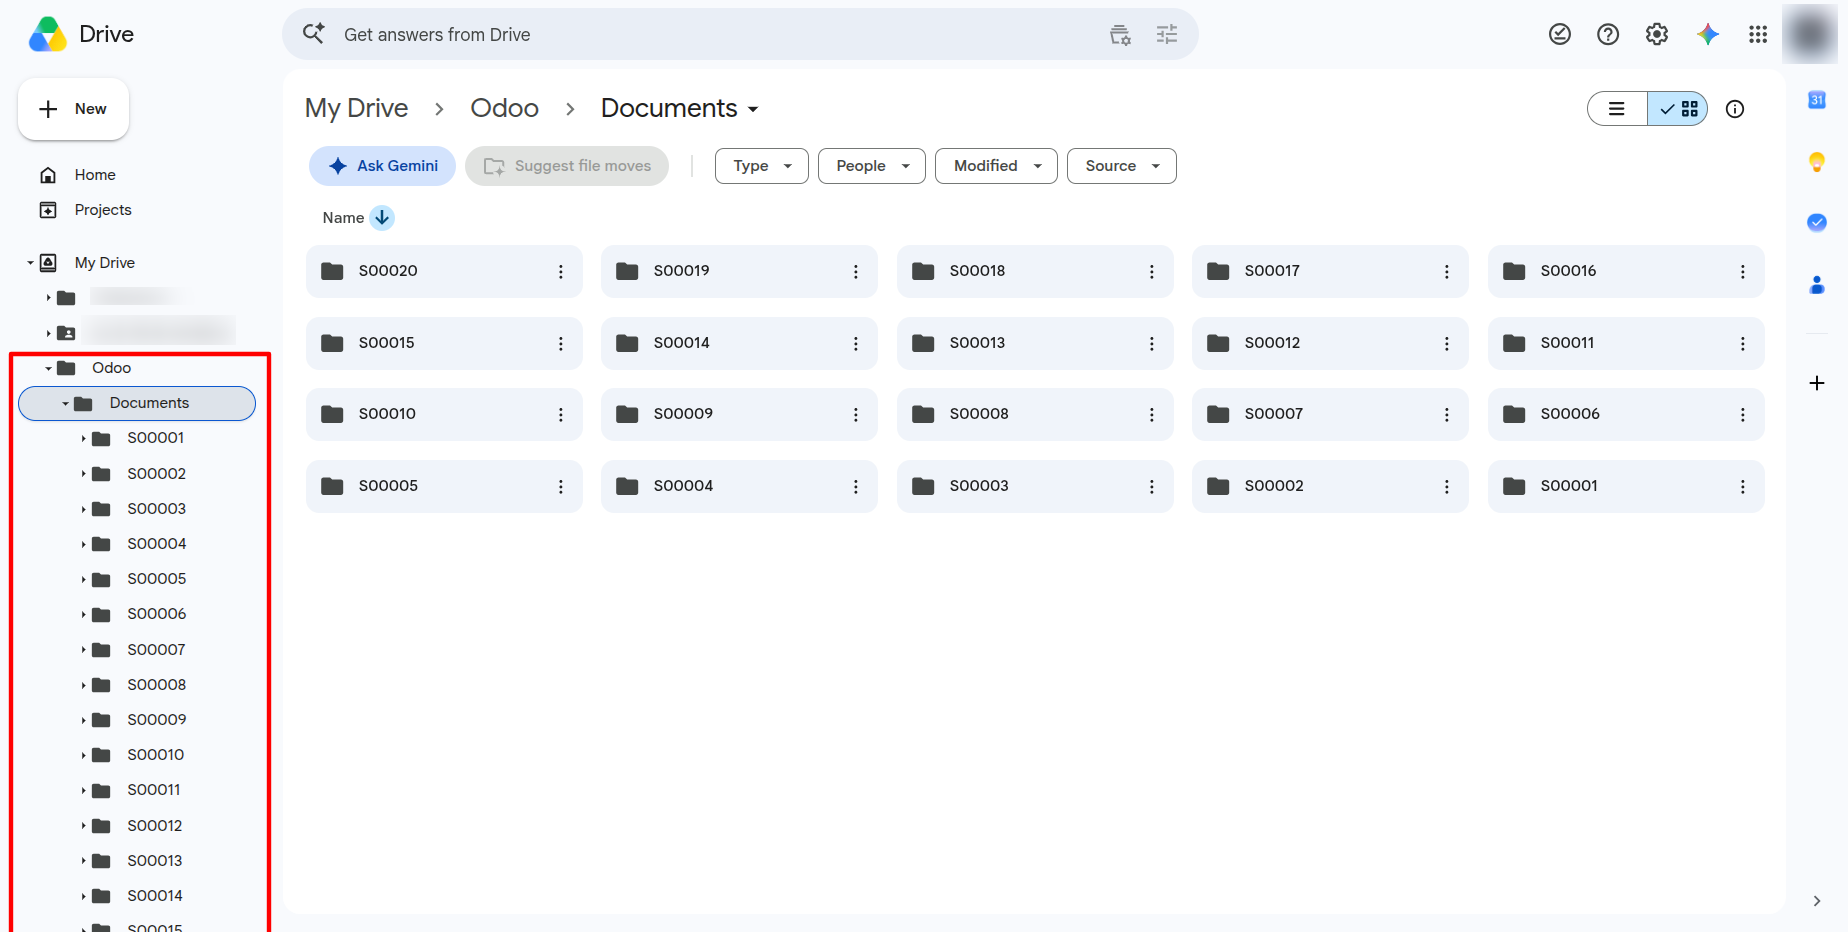Open the Settings gear icon
This screenshot has height=932, width=1848.
(x=1657, y=35)
